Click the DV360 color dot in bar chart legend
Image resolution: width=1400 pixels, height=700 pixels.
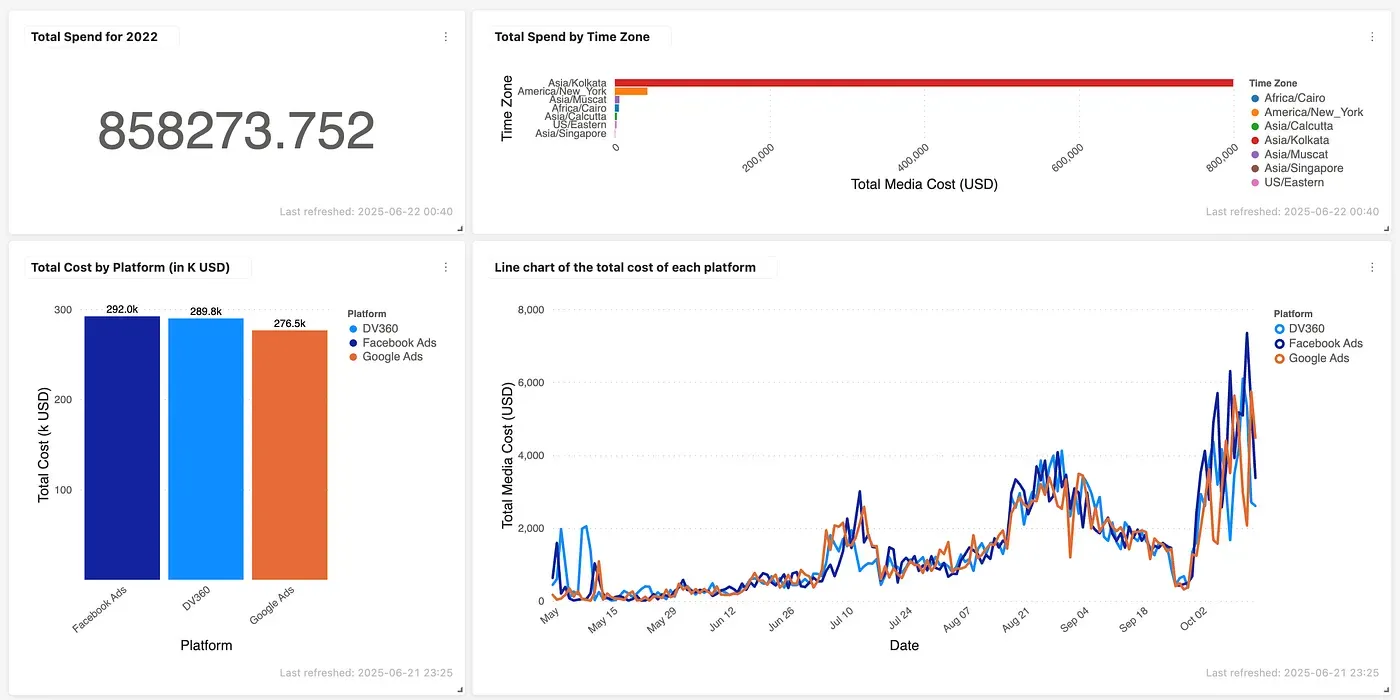pos(352,329)
